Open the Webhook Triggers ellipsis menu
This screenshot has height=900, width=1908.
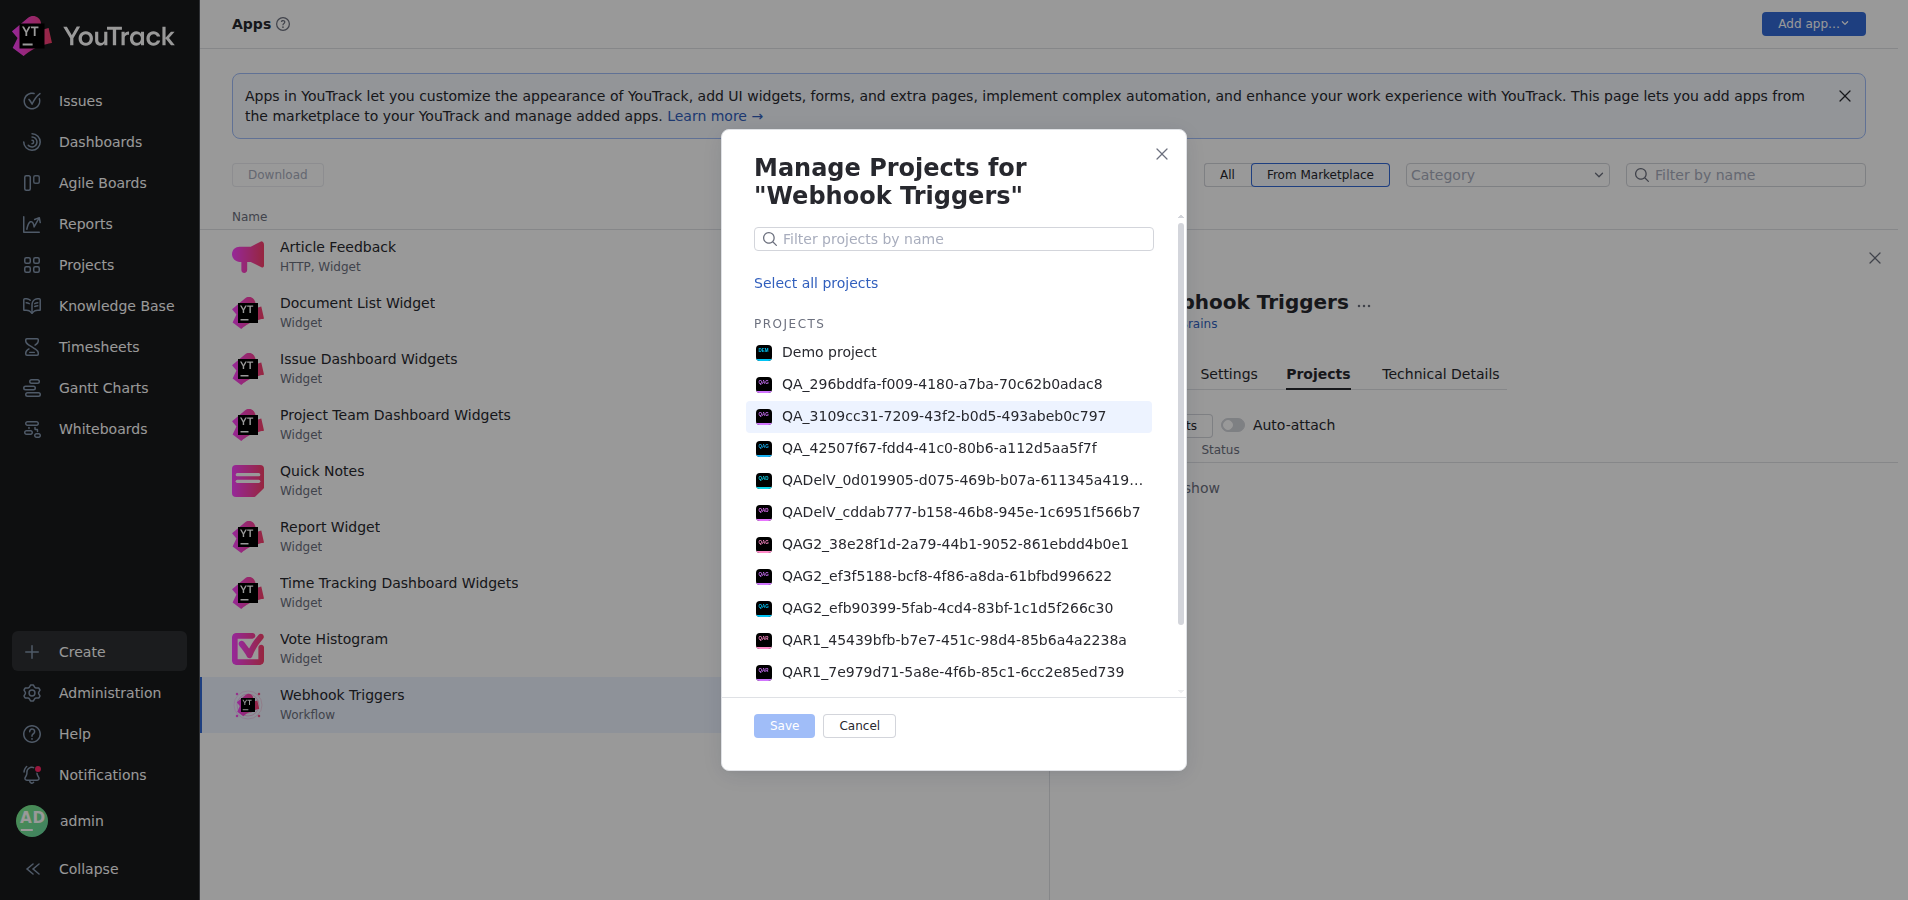coord(1364,303)
